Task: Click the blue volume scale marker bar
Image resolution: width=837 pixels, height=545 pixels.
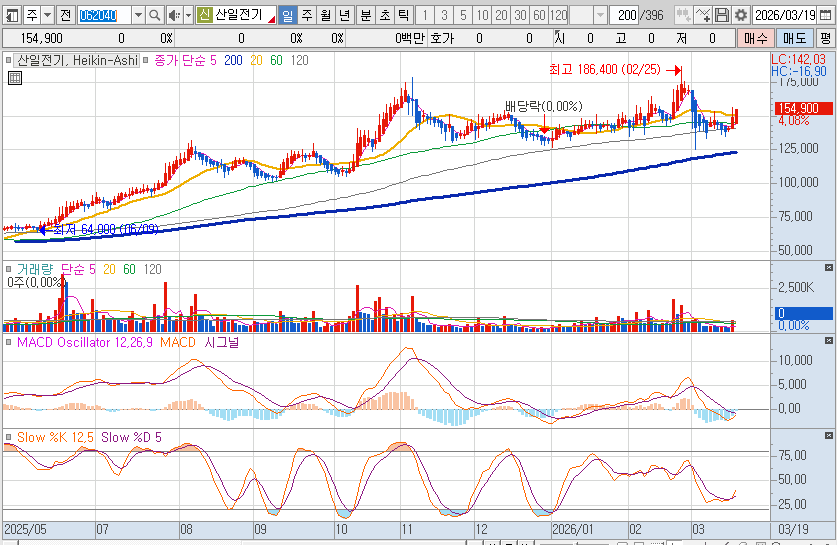Action: point(803,313)
